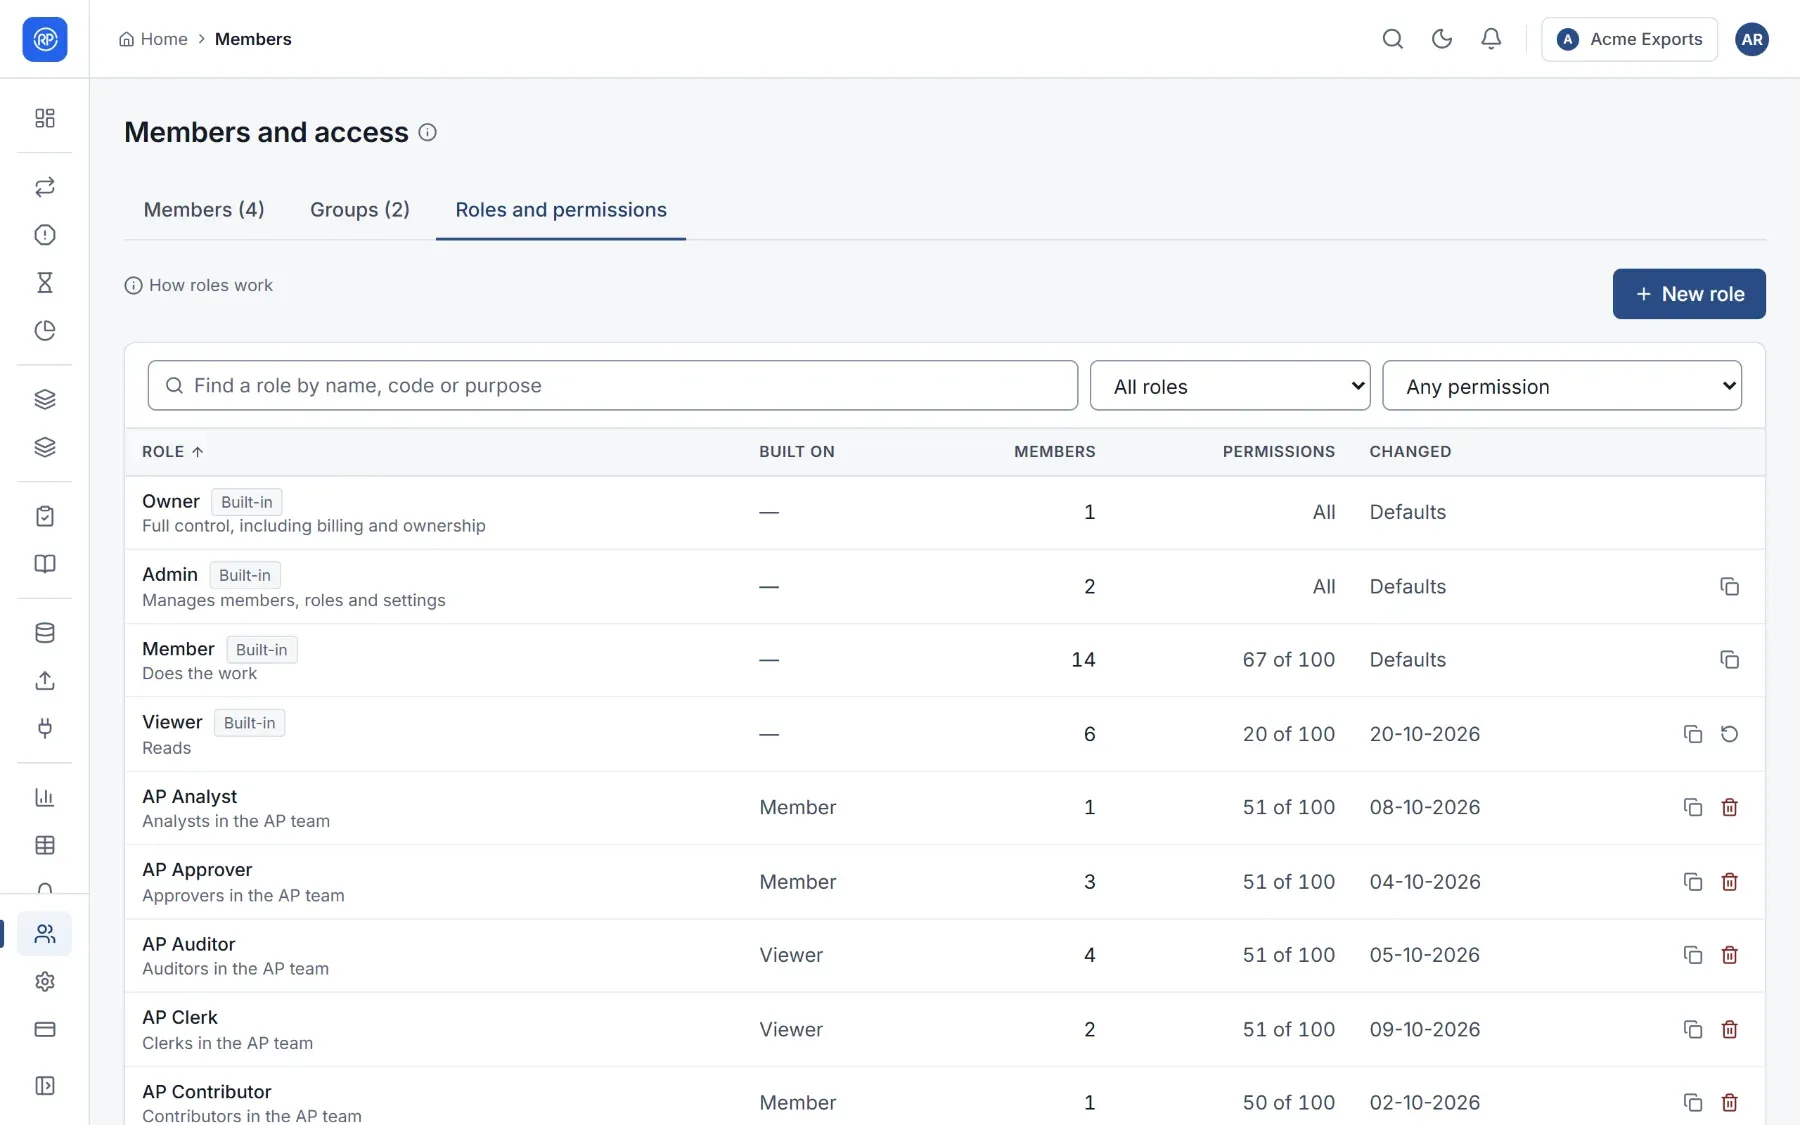Open upload icon in sidebar
Viewport: 1800px width, 1125px height.
(x=45, y=681)
